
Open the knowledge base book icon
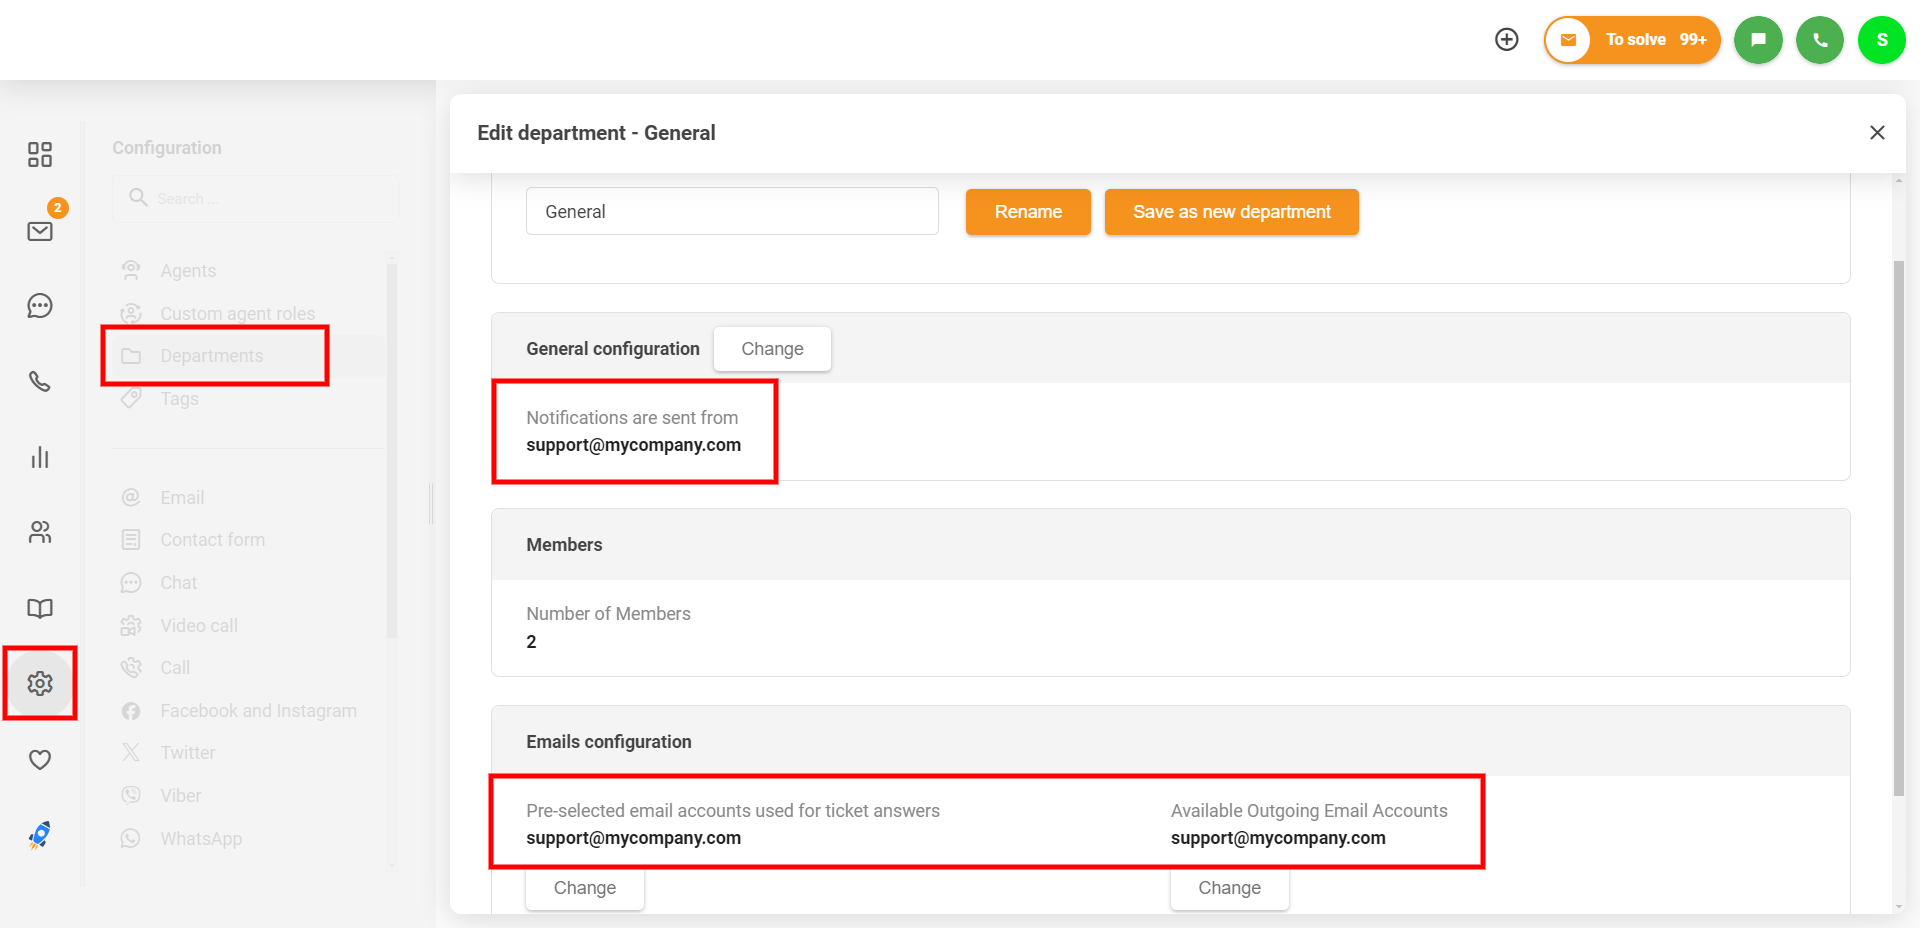(x=40, y=608)
